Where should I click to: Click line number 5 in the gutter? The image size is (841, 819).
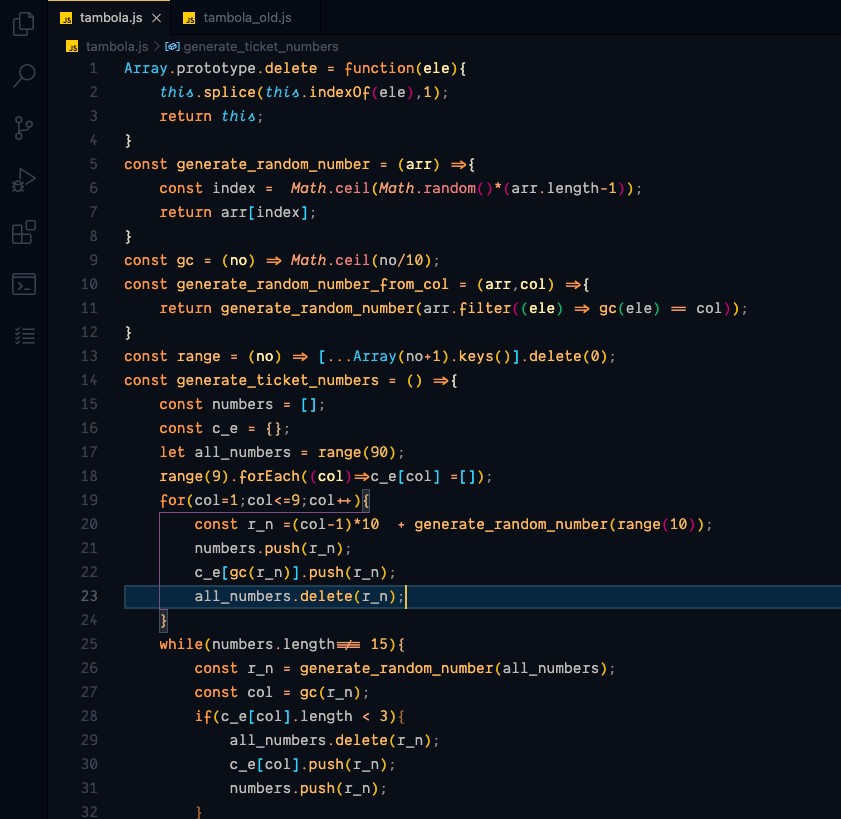click(93, 164)
